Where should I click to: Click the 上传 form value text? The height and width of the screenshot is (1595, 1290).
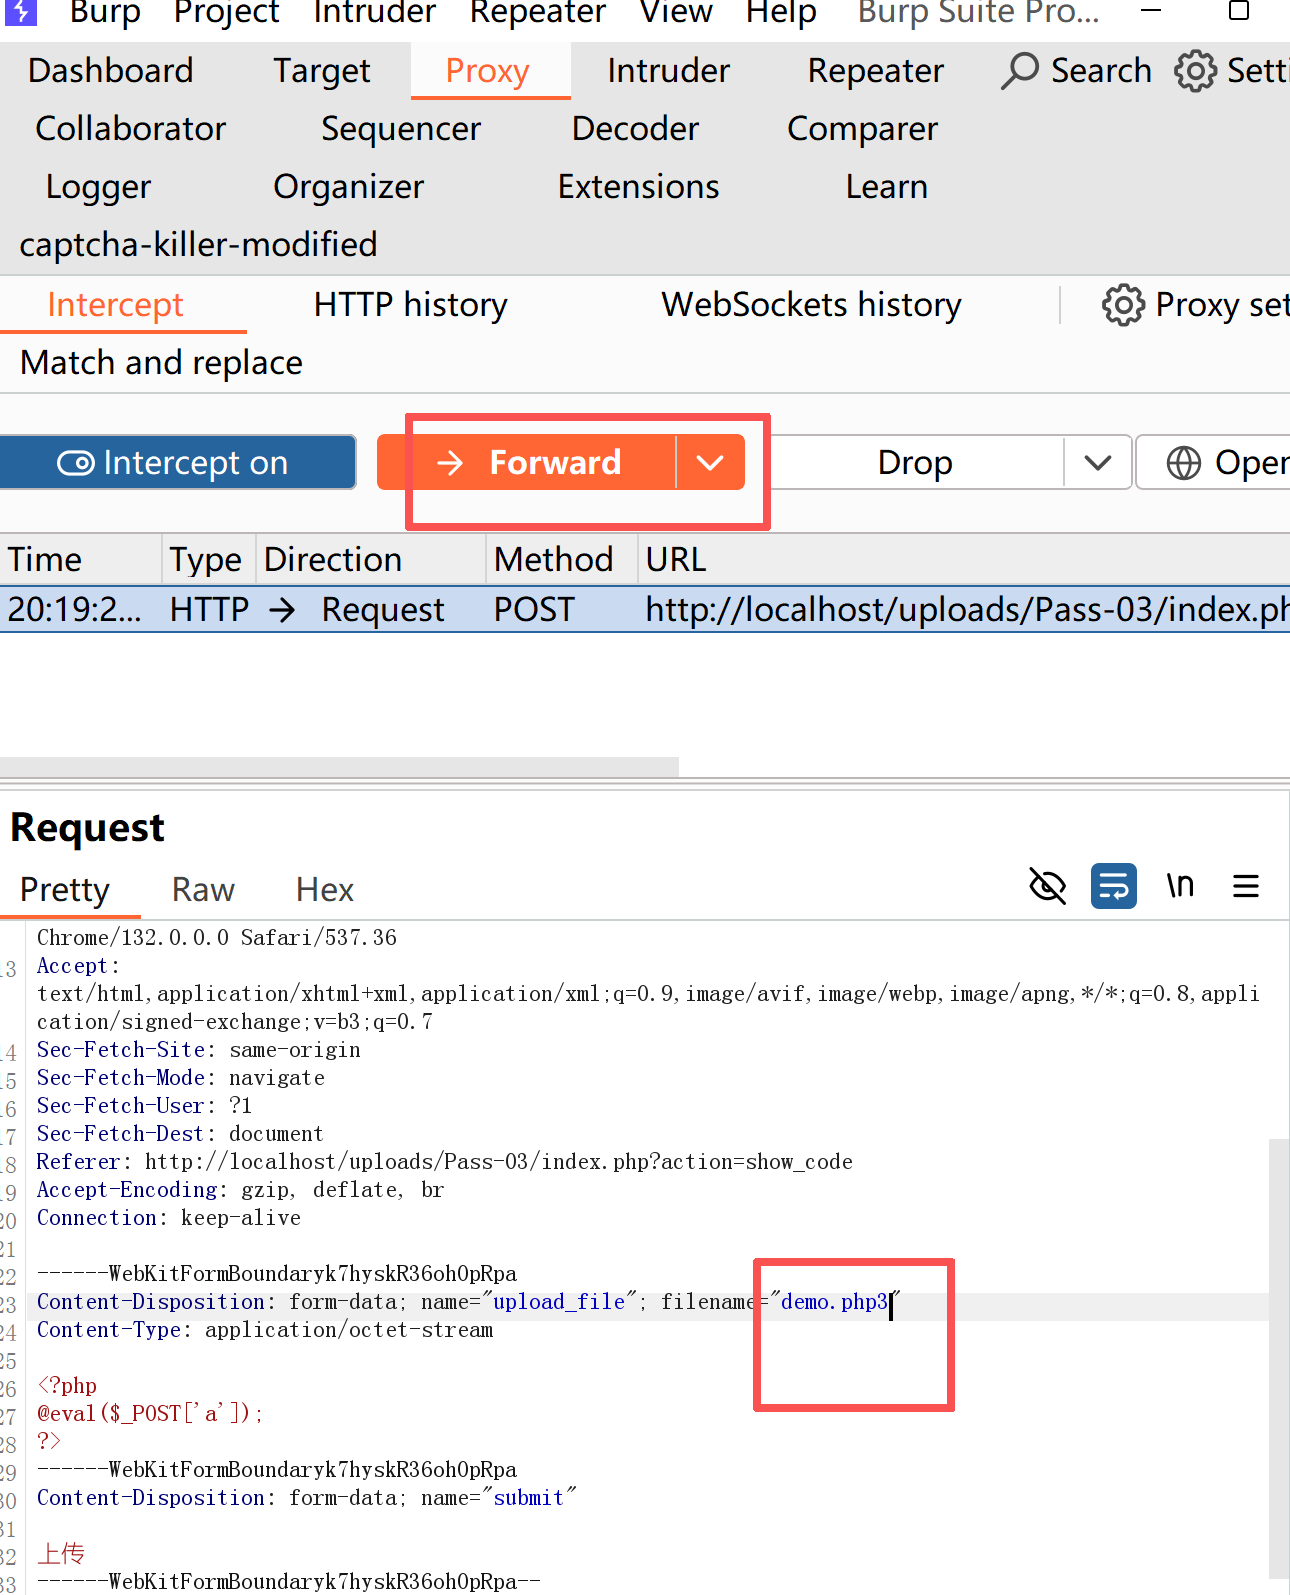(61, 1554)
